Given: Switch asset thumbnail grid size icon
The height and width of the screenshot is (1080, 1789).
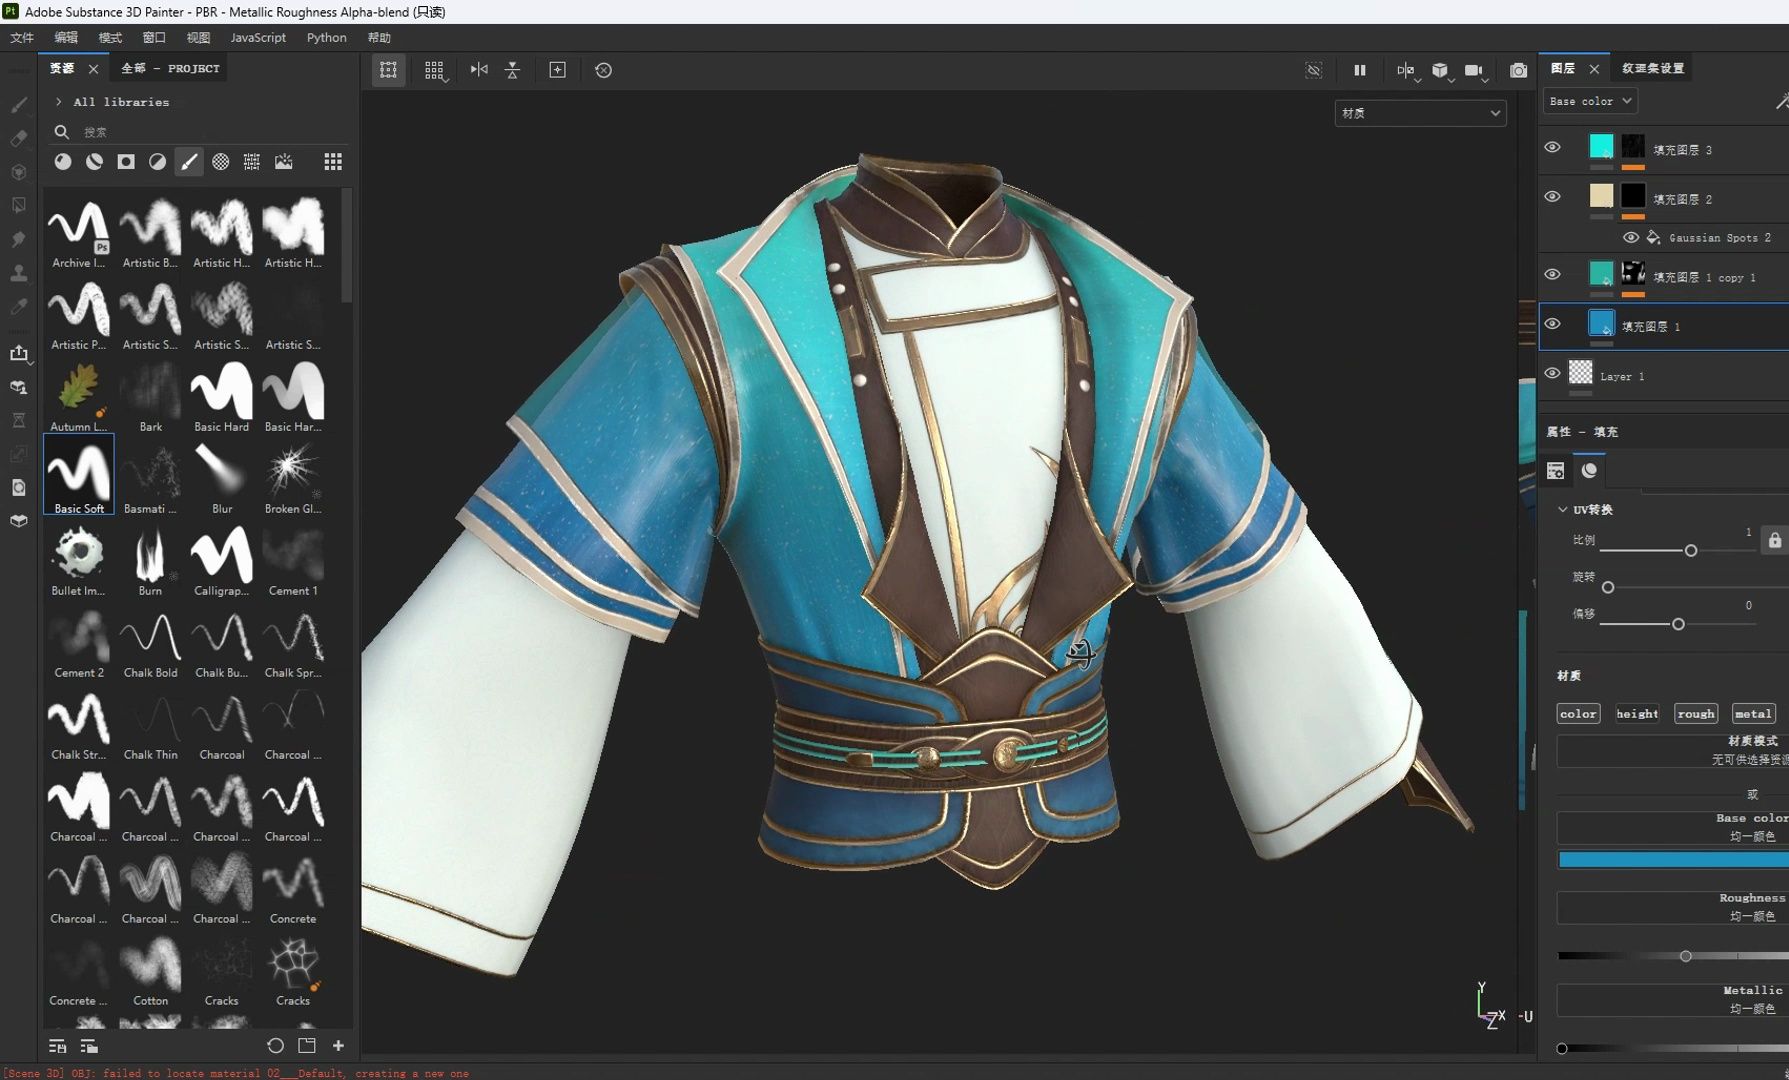Looking at the screenshot, I should tap(333, 161).
